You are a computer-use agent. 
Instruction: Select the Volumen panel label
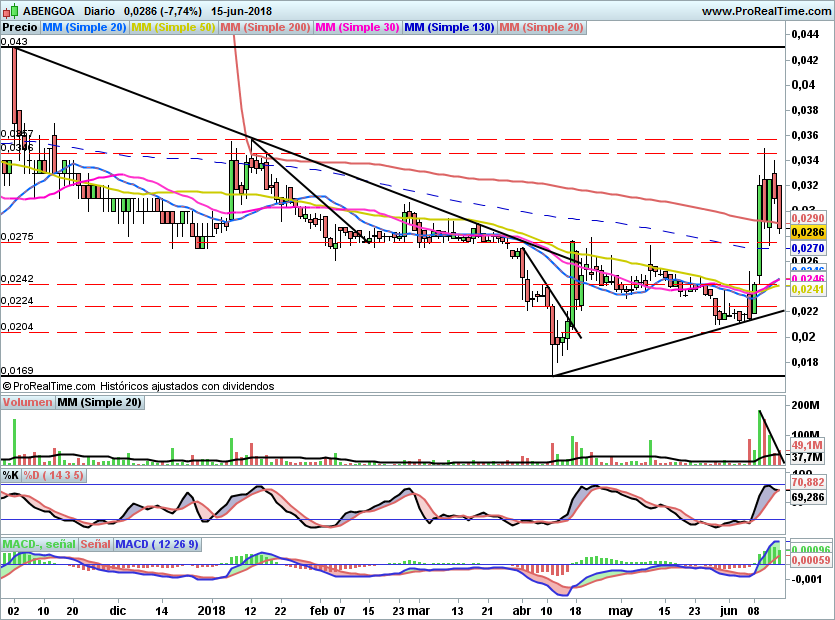pyautogui.click(x=27, y=403)
